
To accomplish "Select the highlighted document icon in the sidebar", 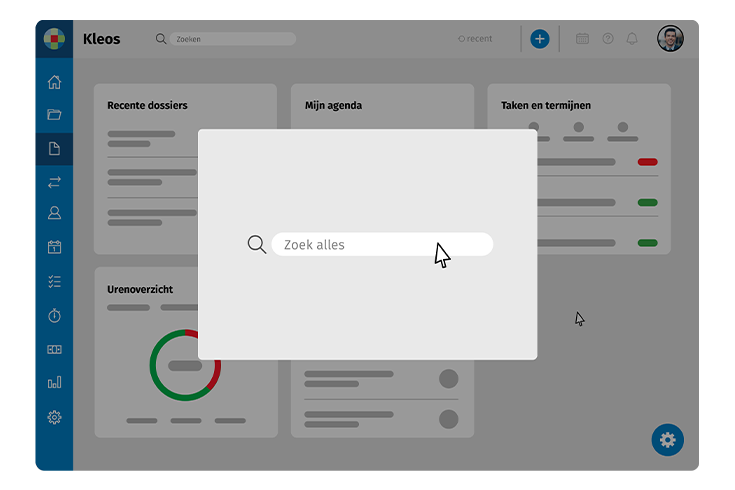I will pyautogui.click(x=54, y=149).
